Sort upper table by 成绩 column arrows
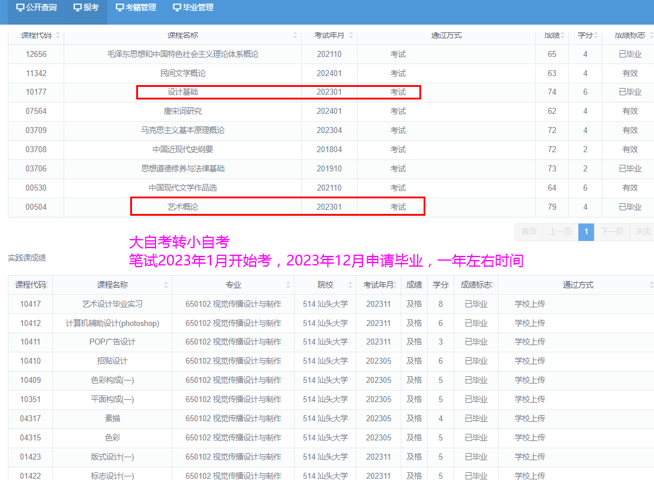This screenshot has width=654, height=480. tap(565, 35)
